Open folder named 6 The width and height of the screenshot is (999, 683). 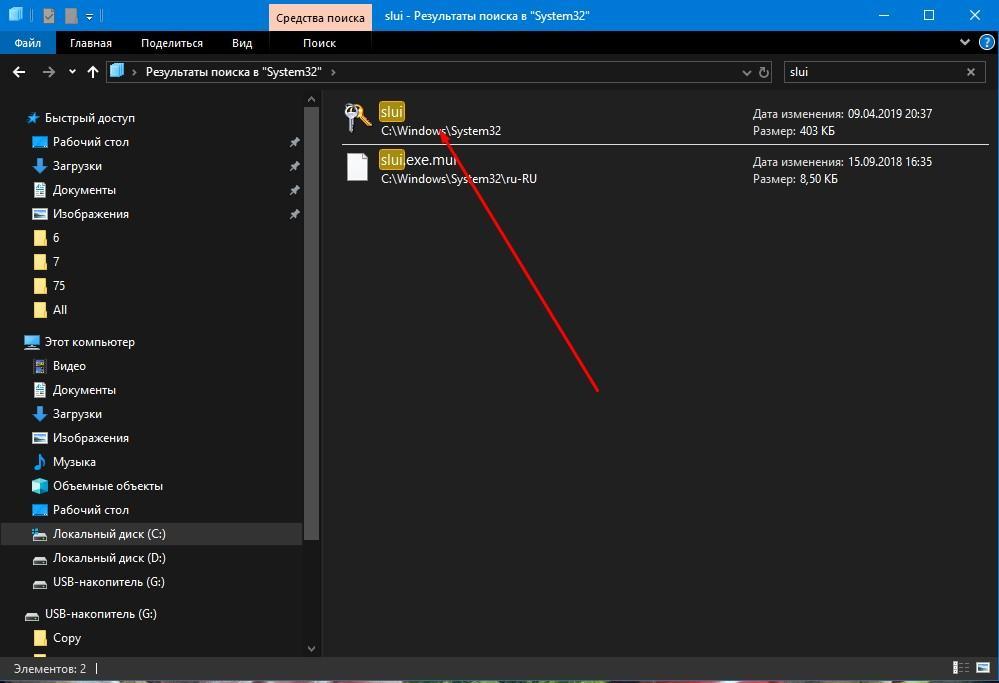tap(56, 238)
